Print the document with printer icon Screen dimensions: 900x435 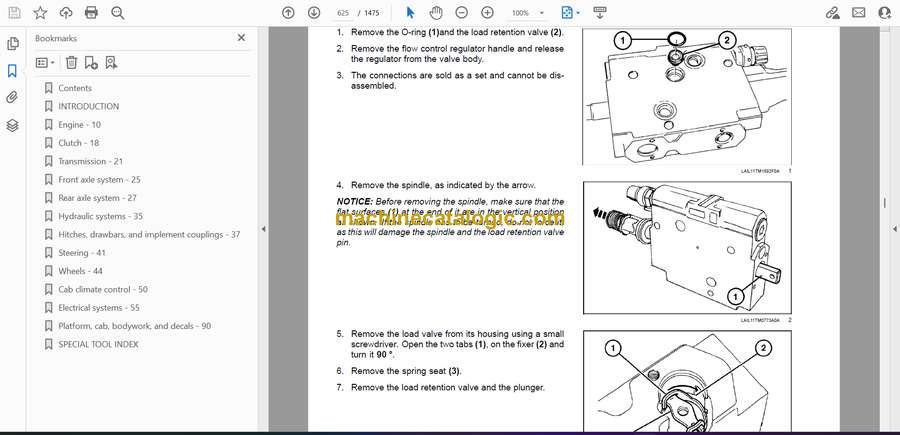coord(91,13)
